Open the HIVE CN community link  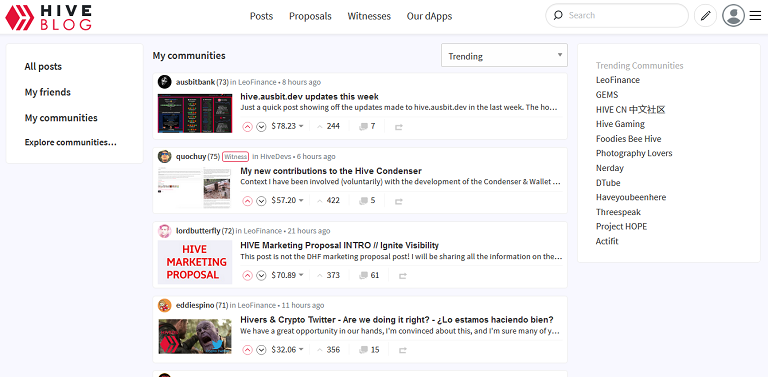click(631, 109)
